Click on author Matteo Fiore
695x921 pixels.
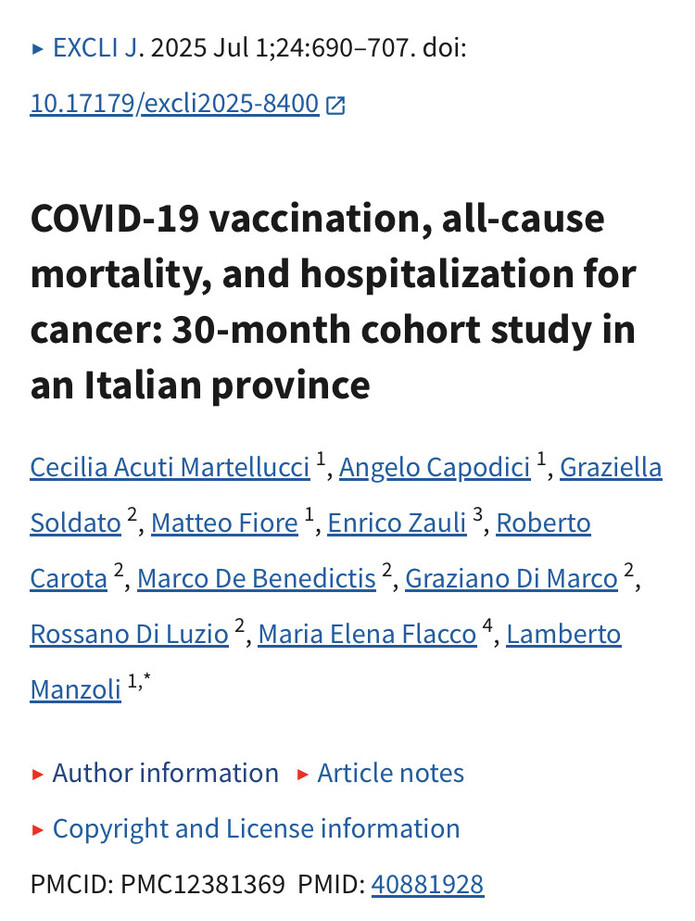(x=224, y=523)
